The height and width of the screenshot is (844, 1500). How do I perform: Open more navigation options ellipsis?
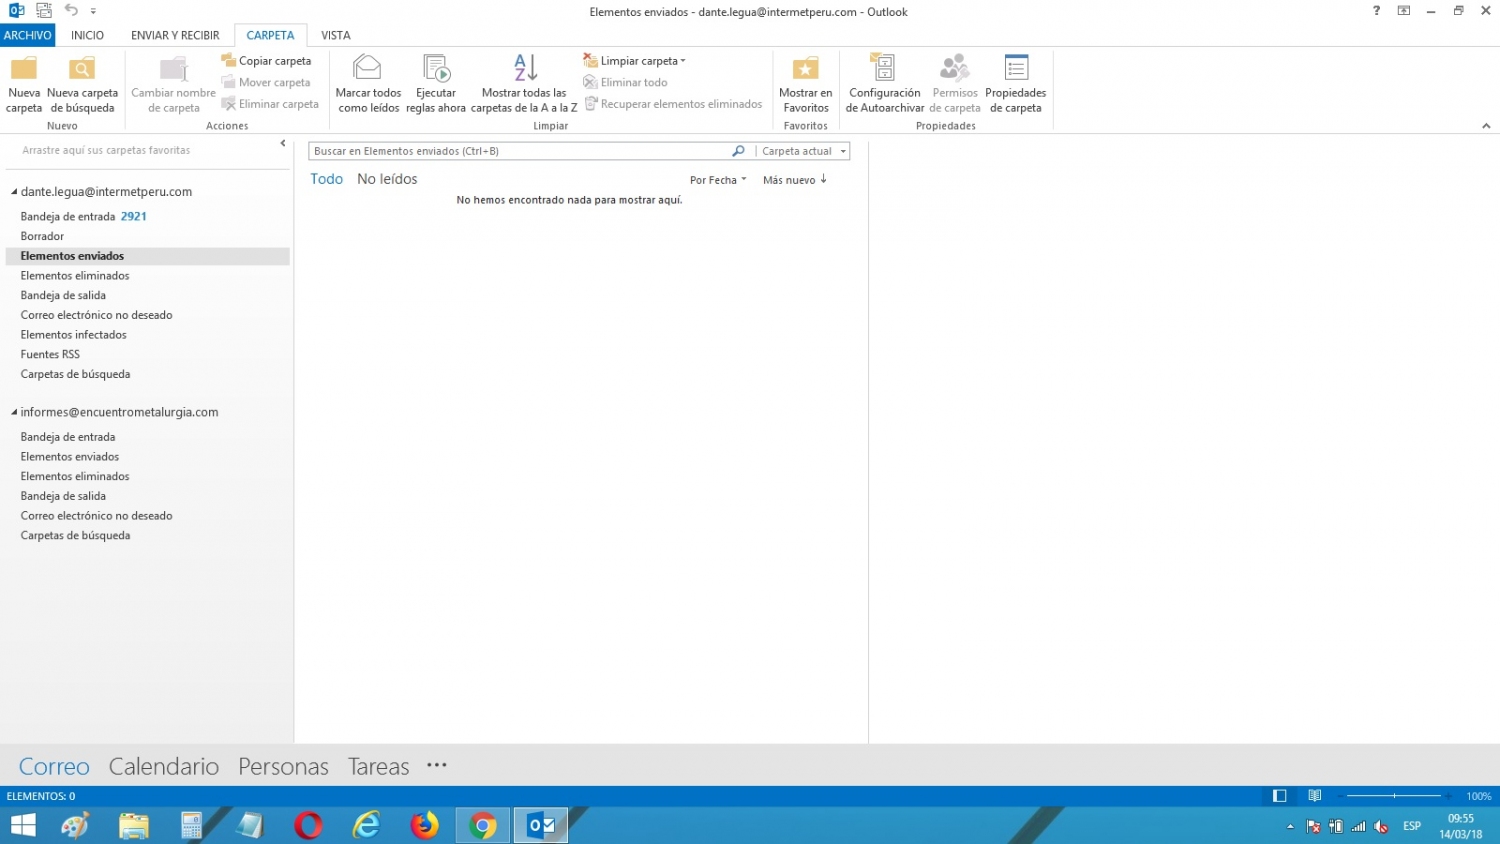click(437, 766)
